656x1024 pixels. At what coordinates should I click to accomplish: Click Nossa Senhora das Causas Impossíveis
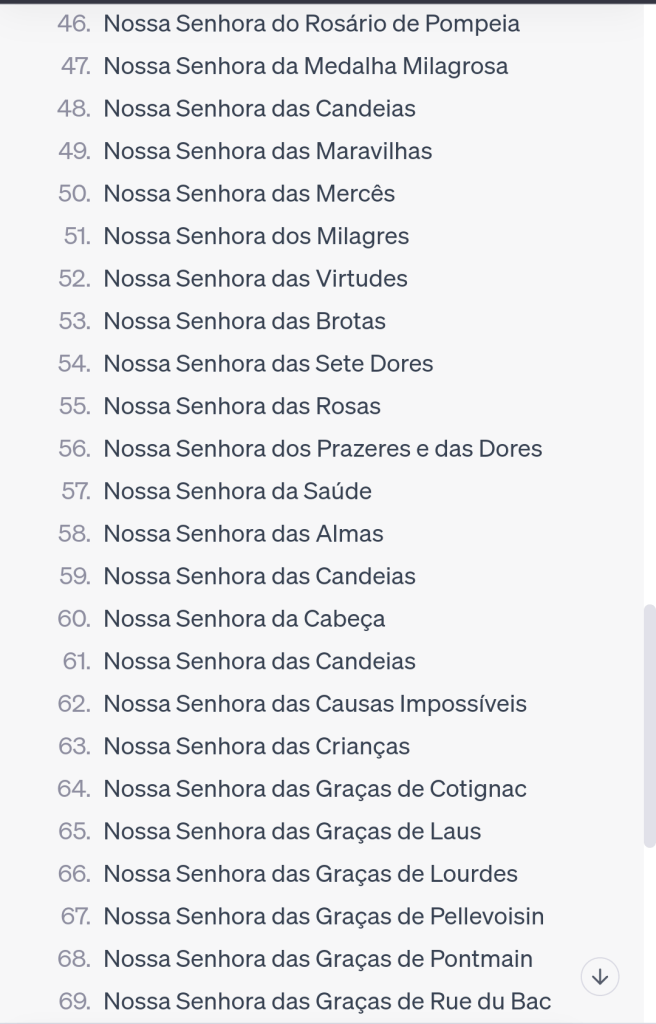[315, 704]
